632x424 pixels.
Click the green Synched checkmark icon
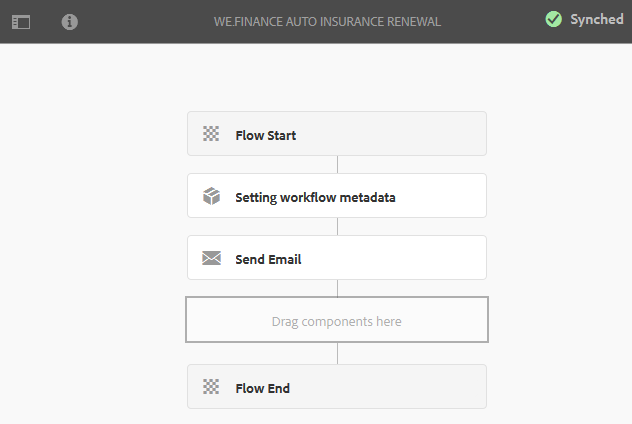point(553,20)
